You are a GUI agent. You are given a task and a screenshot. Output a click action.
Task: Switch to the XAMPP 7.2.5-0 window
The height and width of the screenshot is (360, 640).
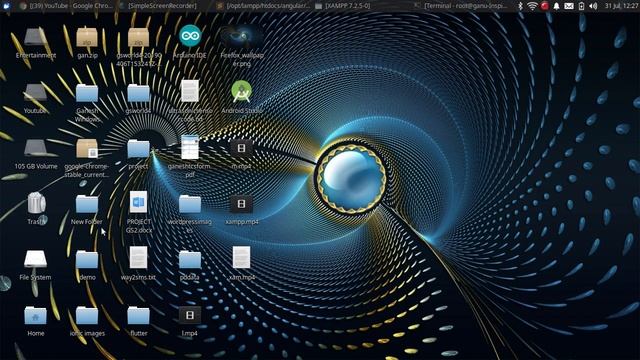(x=343, y=6)
